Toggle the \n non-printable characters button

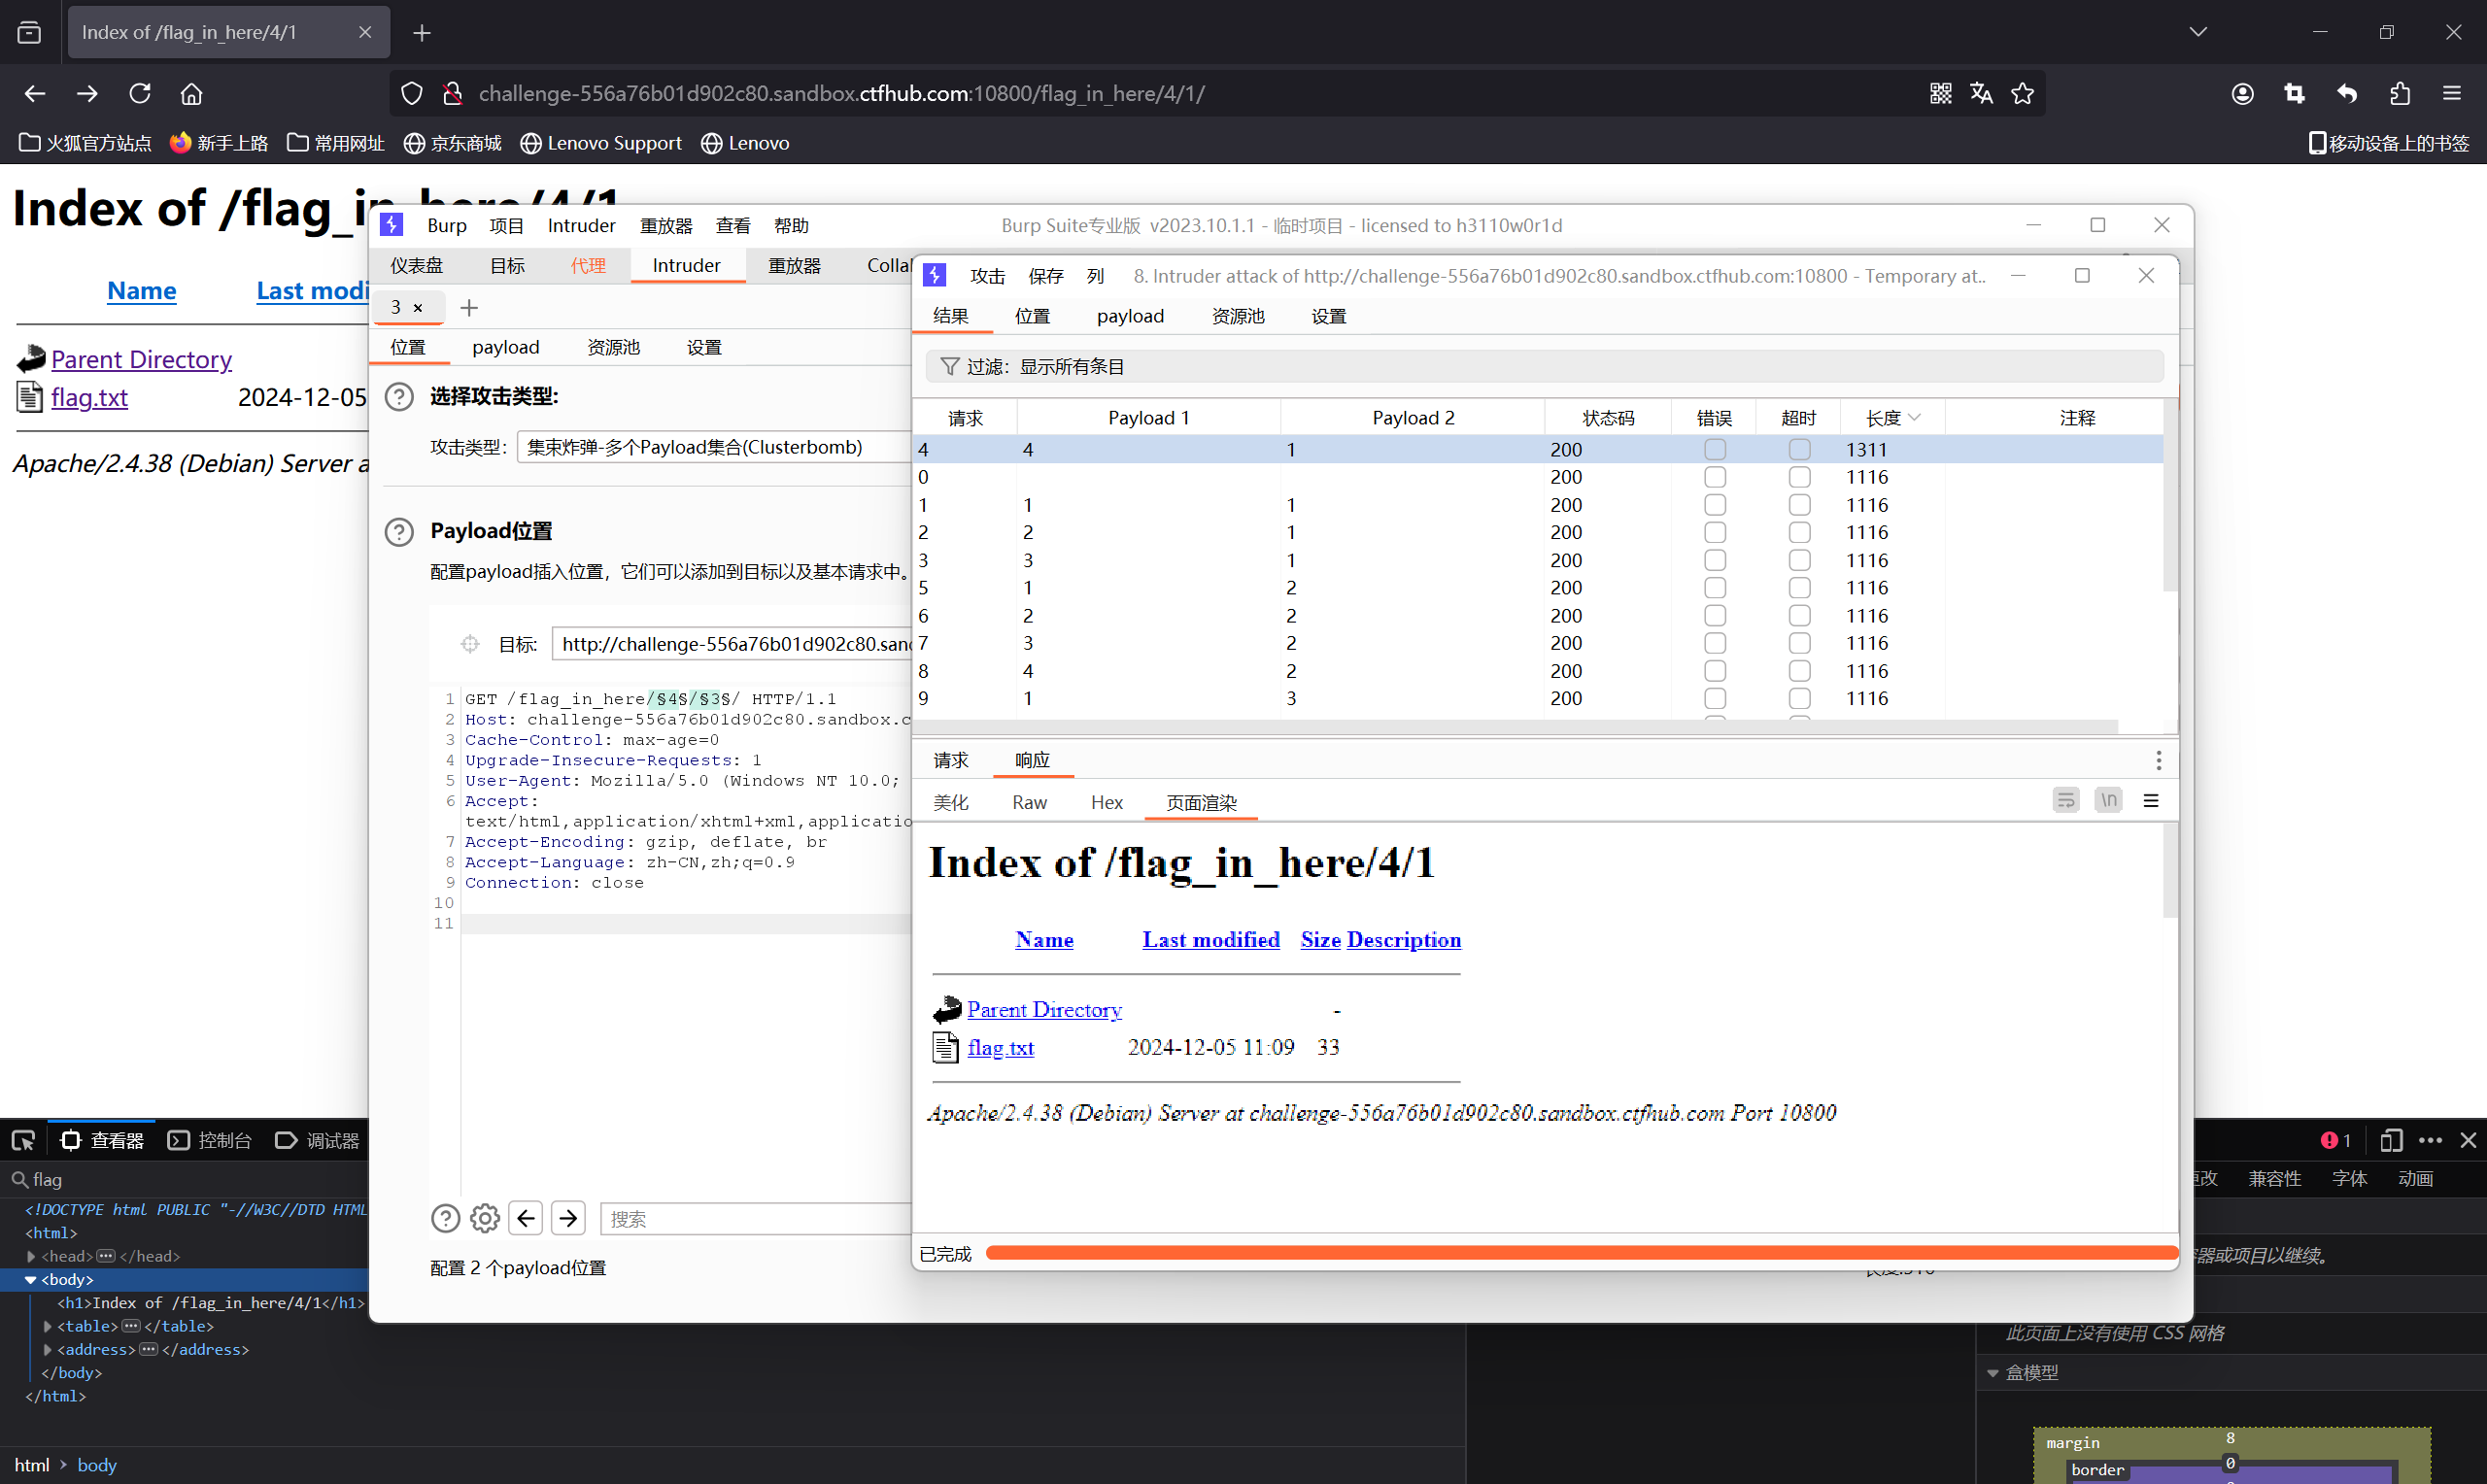click(x=2108, y=800)
